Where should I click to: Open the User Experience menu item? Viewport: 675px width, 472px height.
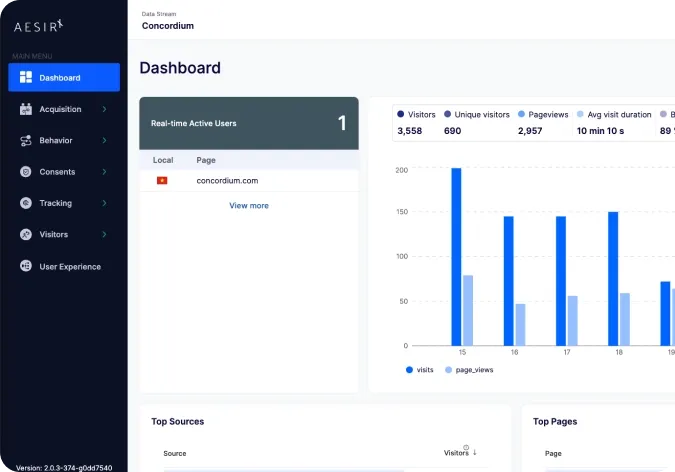tap(64, 266)
